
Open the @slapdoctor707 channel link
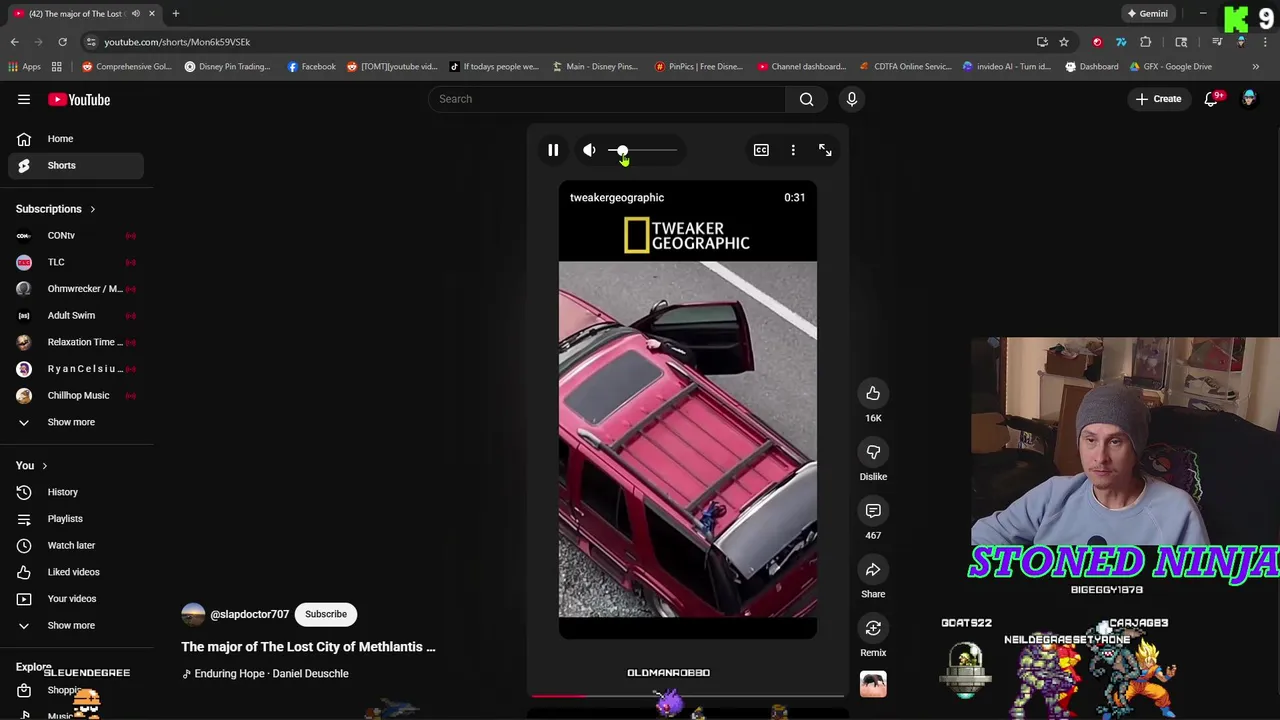pos(249,614)
